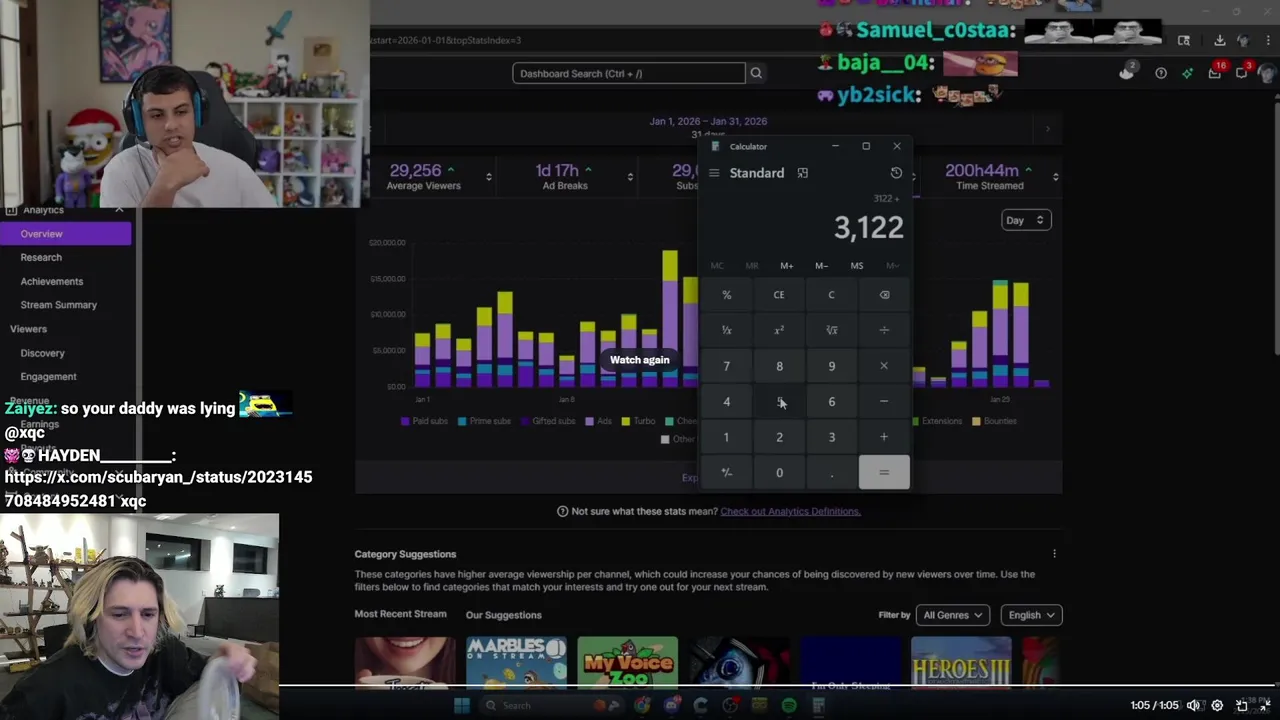This screenshot has height=720, width=1280.
Task: Click the browser downloads icon
Action: (x=1220, y=41)
